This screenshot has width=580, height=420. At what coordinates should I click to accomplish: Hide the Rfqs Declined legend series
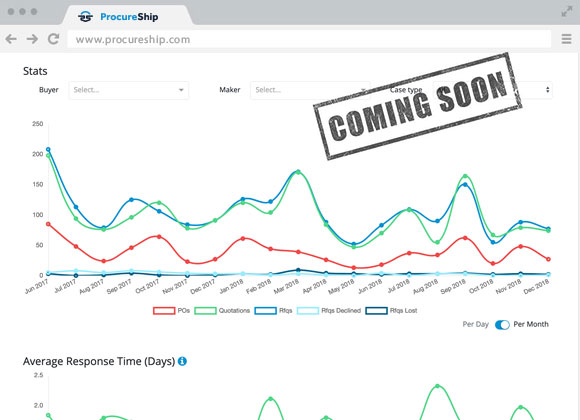pyautogui.click(x=329, y=310)
